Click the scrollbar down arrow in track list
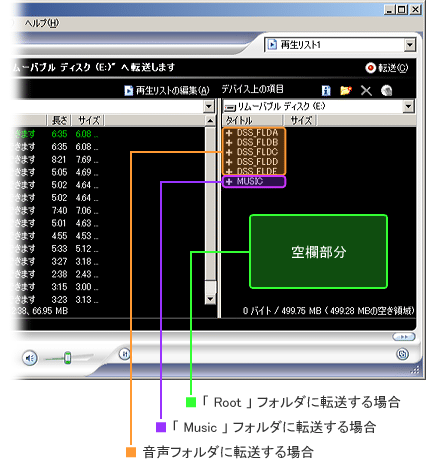426x462 pixels. [x=210, y=299]
